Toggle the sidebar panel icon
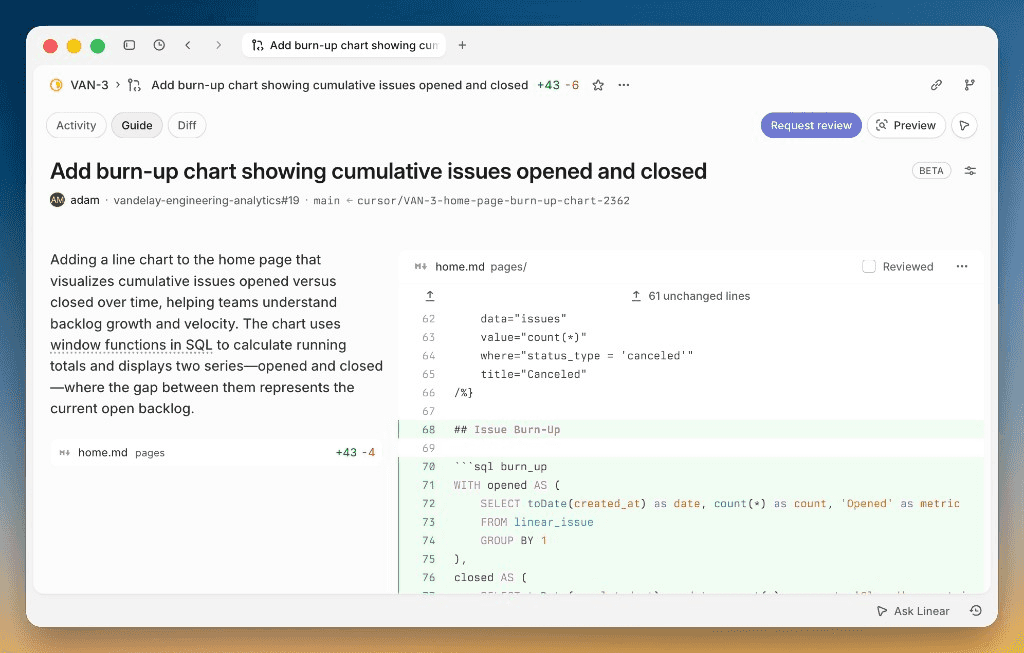The height and width of the screenshot is (653, 1024). tap(129, 45)
